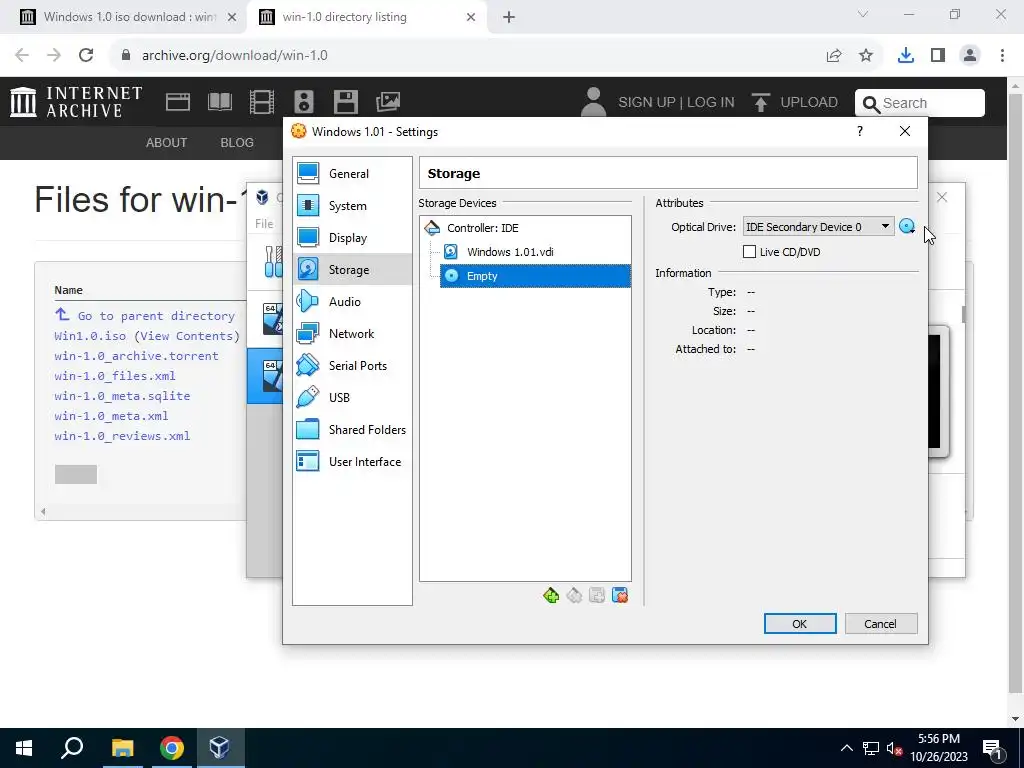Open USB settings category
This screenshot has height=768, width=1024.
tap(352, 398)
